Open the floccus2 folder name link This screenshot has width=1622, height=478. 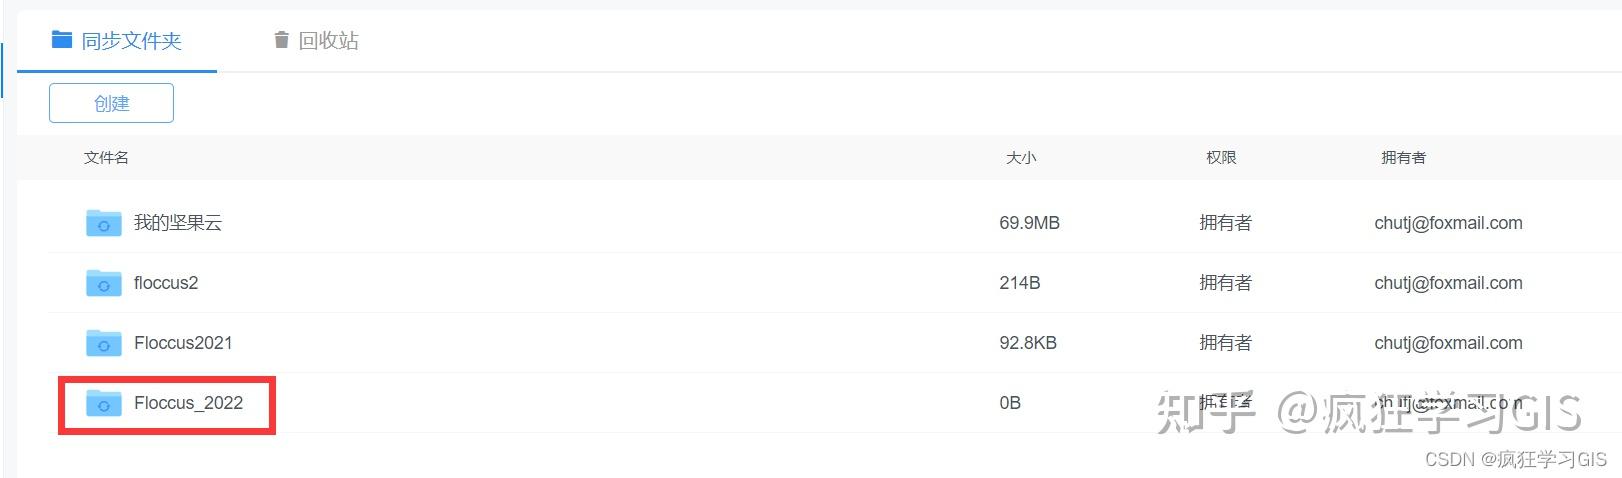pyautogui.click(x=166, y=283)
